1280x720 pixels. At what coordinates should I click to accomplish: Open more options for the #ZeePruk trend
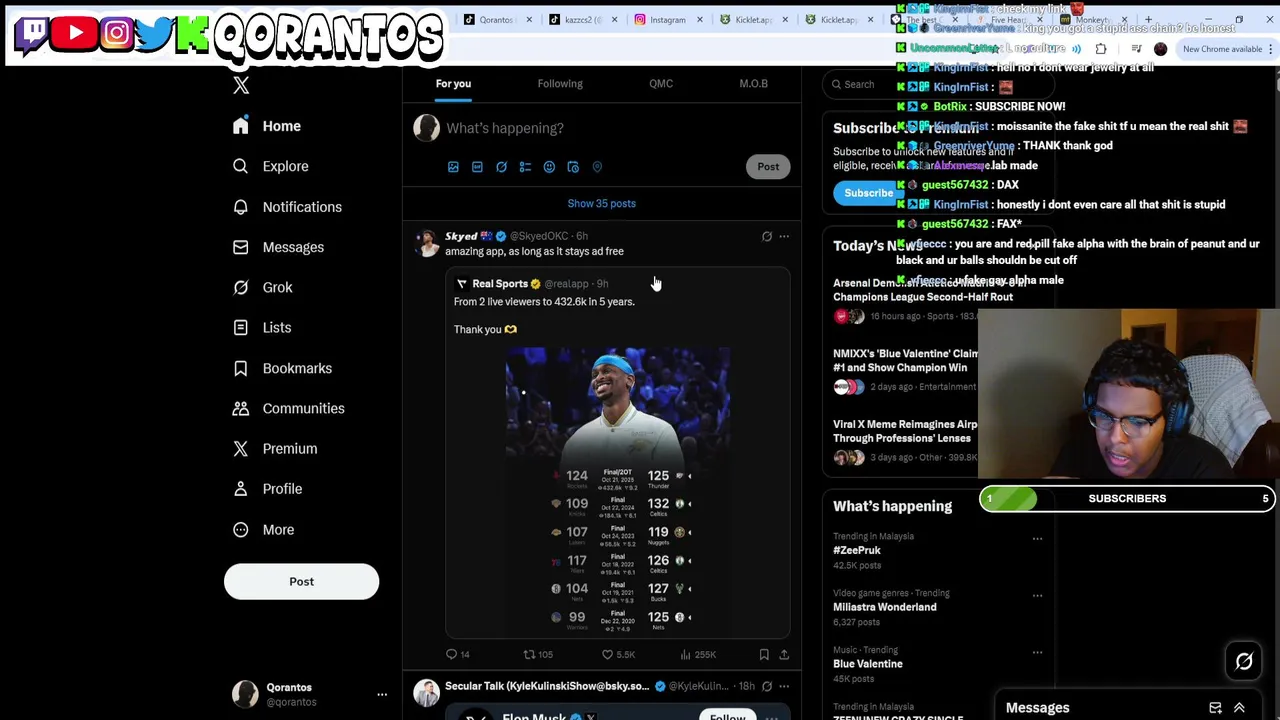pos(1037,539)
